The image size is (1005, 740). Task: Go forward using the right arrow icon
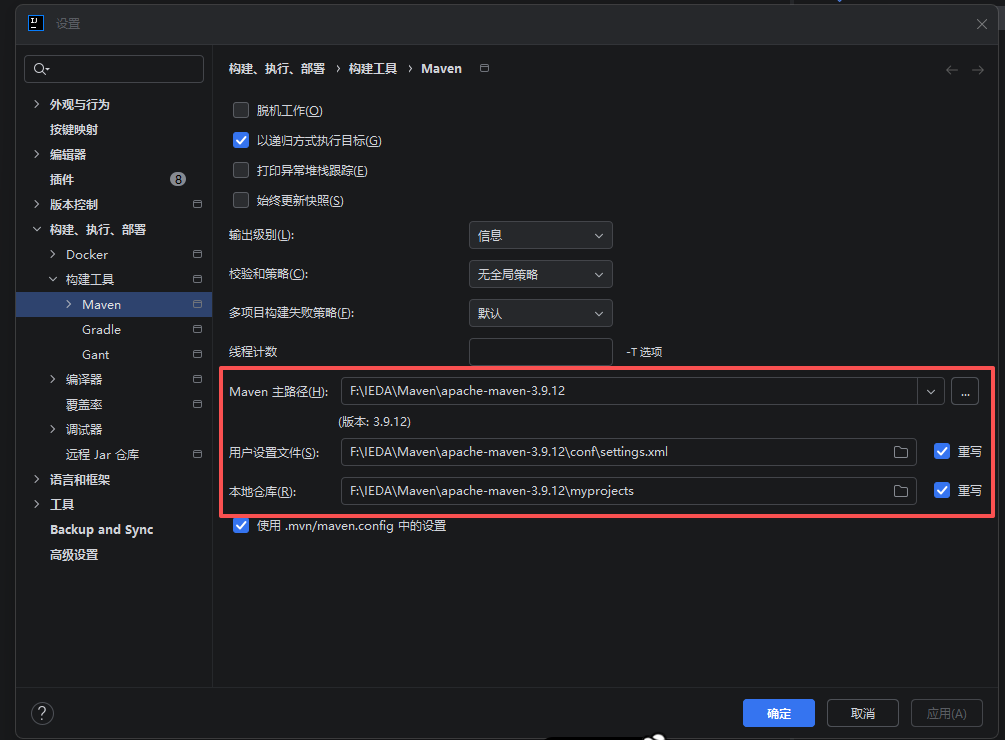(977, 70)
